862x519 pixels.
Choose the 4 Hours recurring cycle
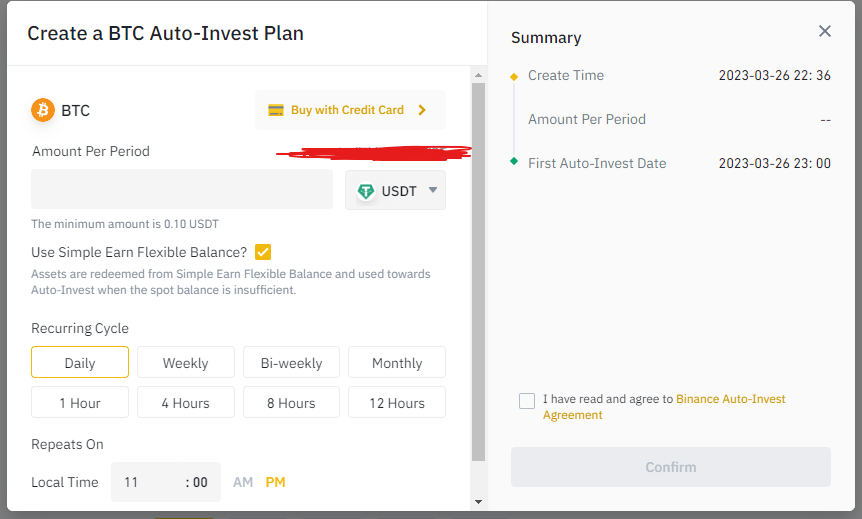click(x=186, y=402)
